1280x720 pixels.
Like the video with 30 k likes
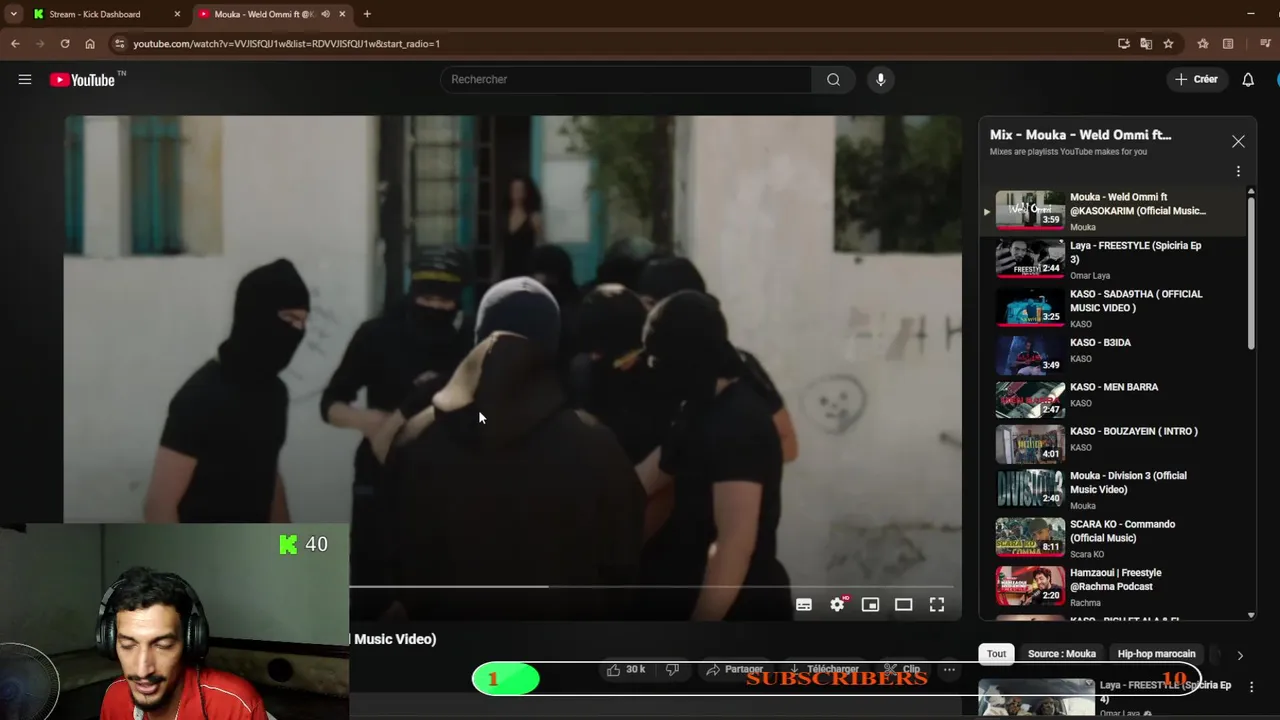click(x=626, y=669)
